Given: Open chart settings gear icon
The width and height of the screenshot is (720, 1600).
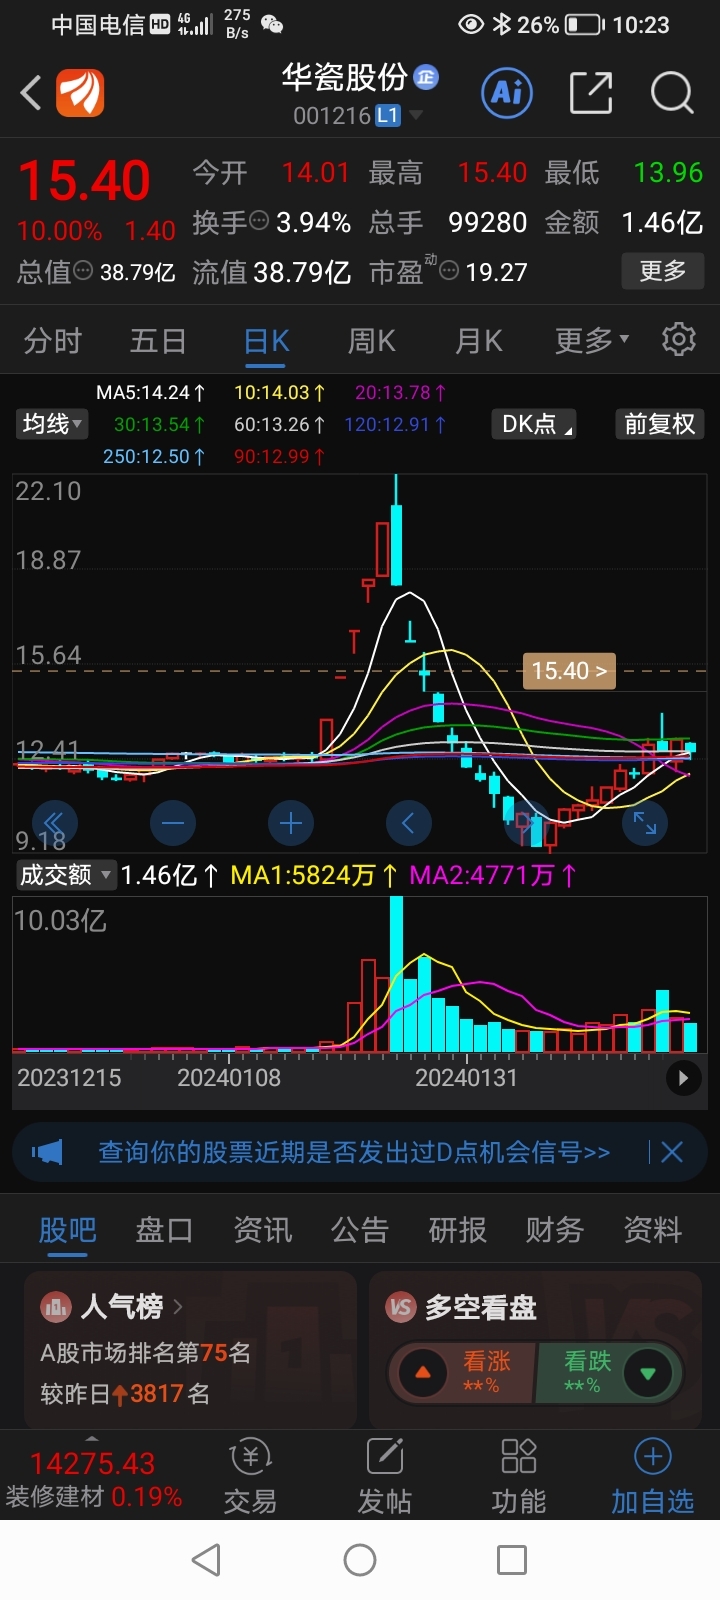Looking at the screenshot, I should 679,340.
